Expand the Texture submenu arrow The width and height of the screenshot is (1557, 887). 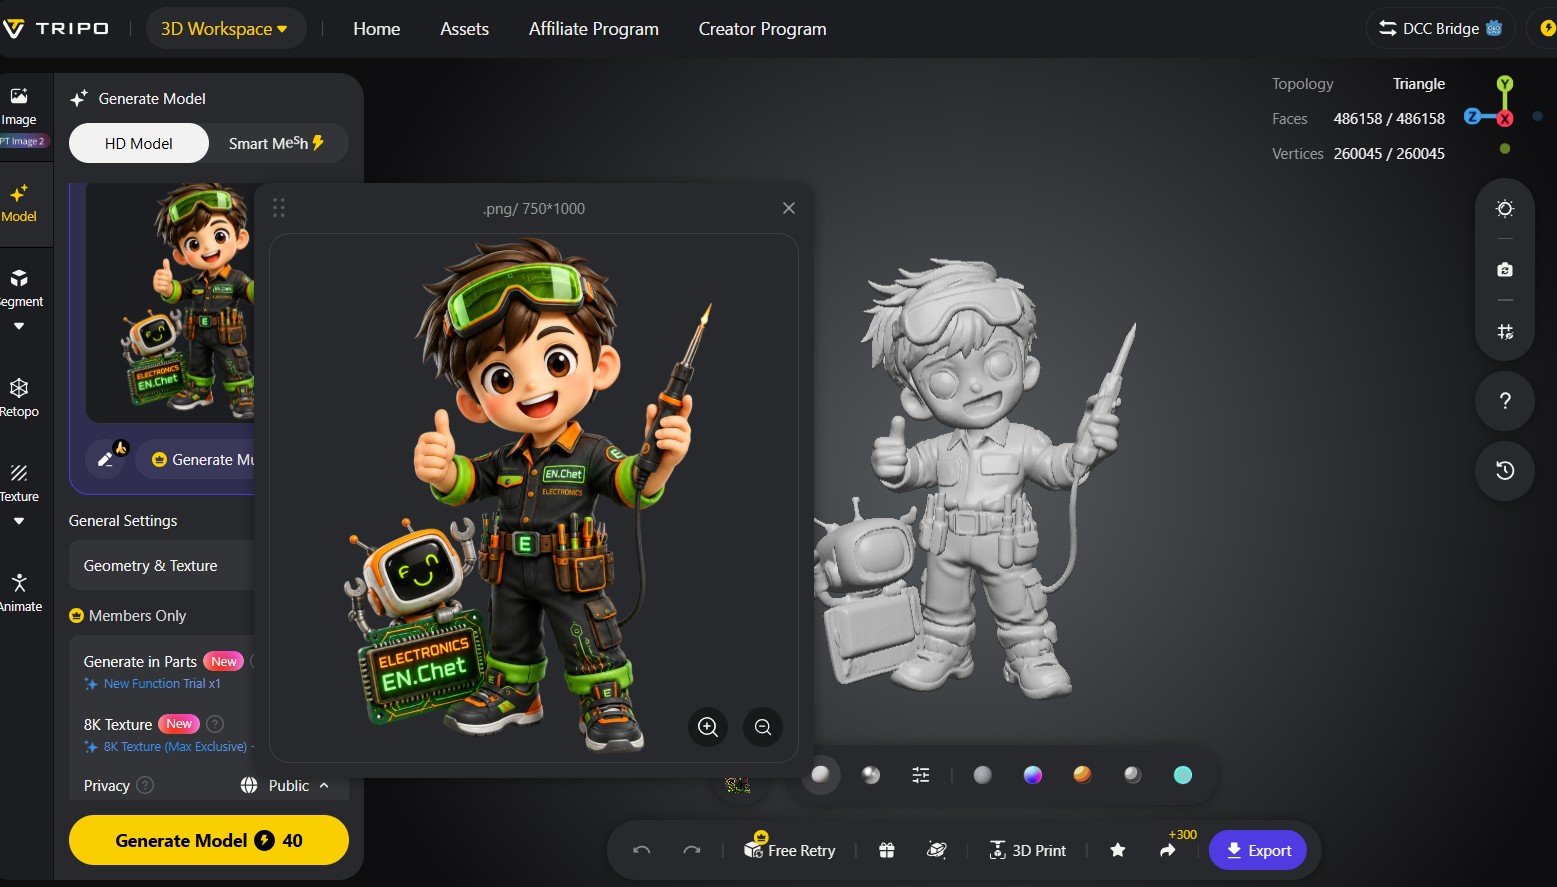[19, 521]
